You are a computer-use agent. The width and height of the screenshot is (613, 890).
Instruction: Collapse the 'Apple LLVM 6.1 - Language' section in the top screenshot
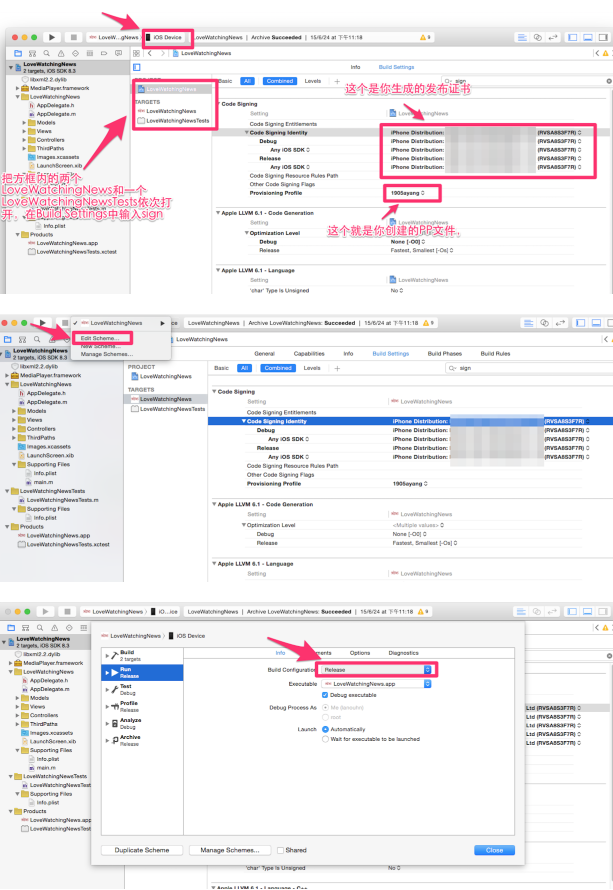point(218,270)
